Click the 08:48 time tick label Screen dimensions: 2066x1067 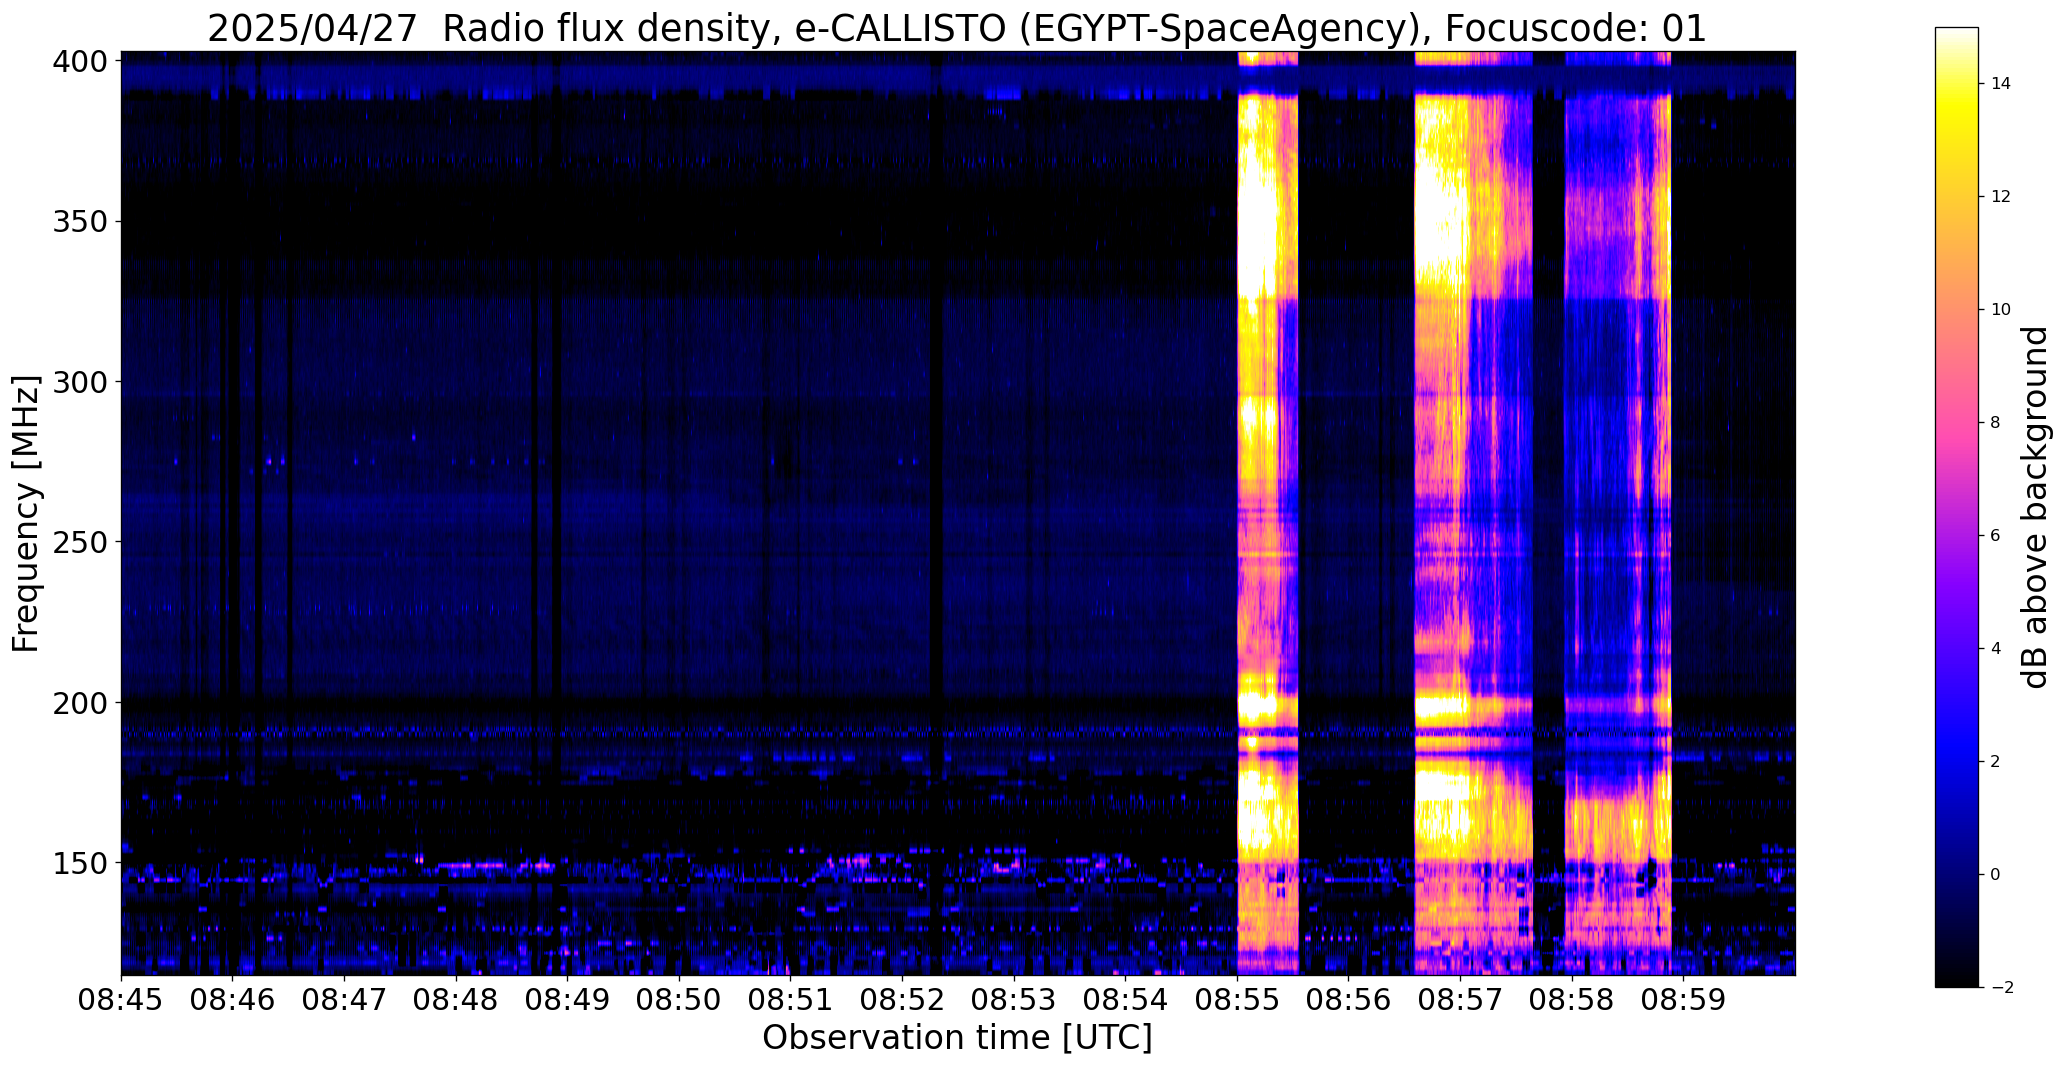click(x=456, y=1000)
